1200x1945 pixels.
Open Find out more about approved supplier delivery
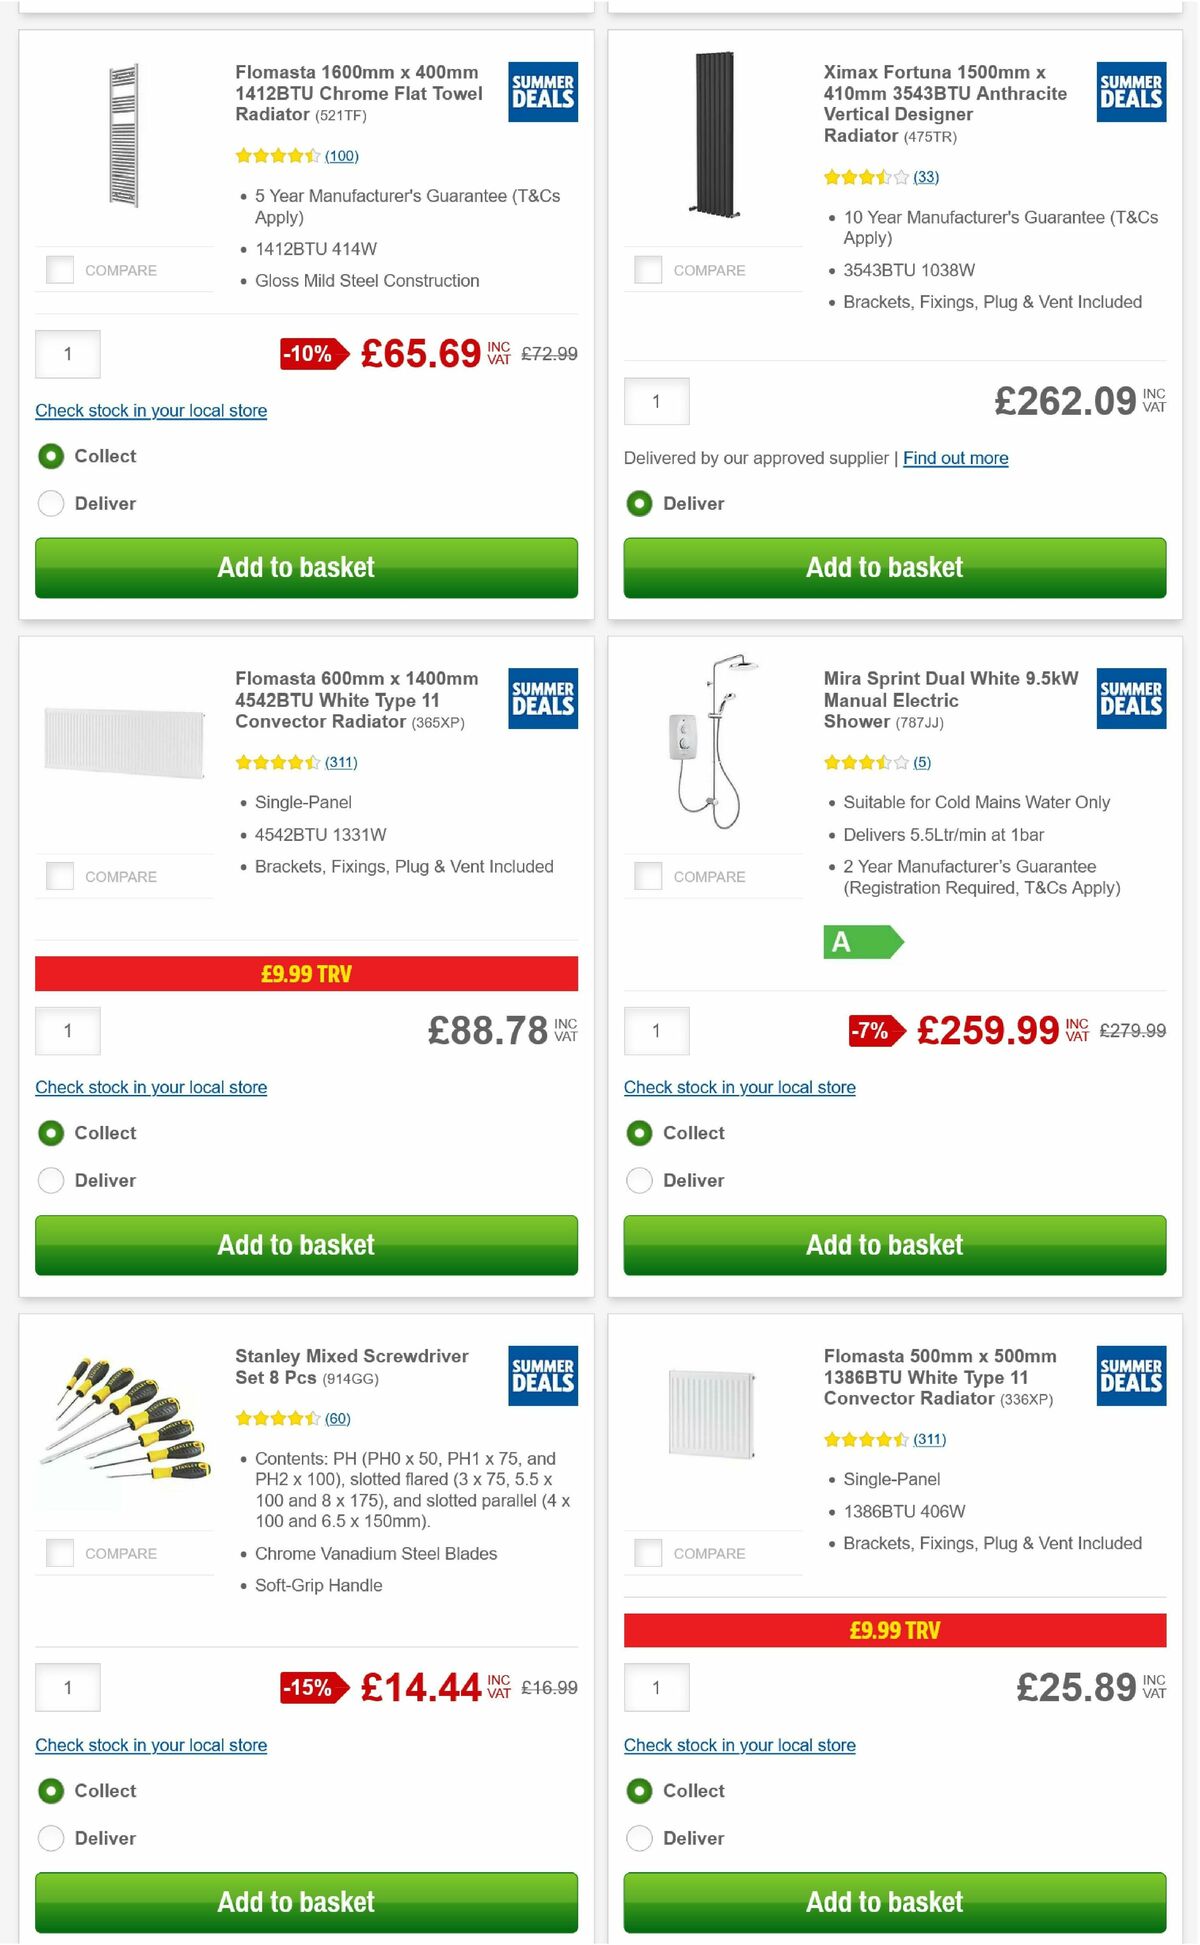click(955, 458)
